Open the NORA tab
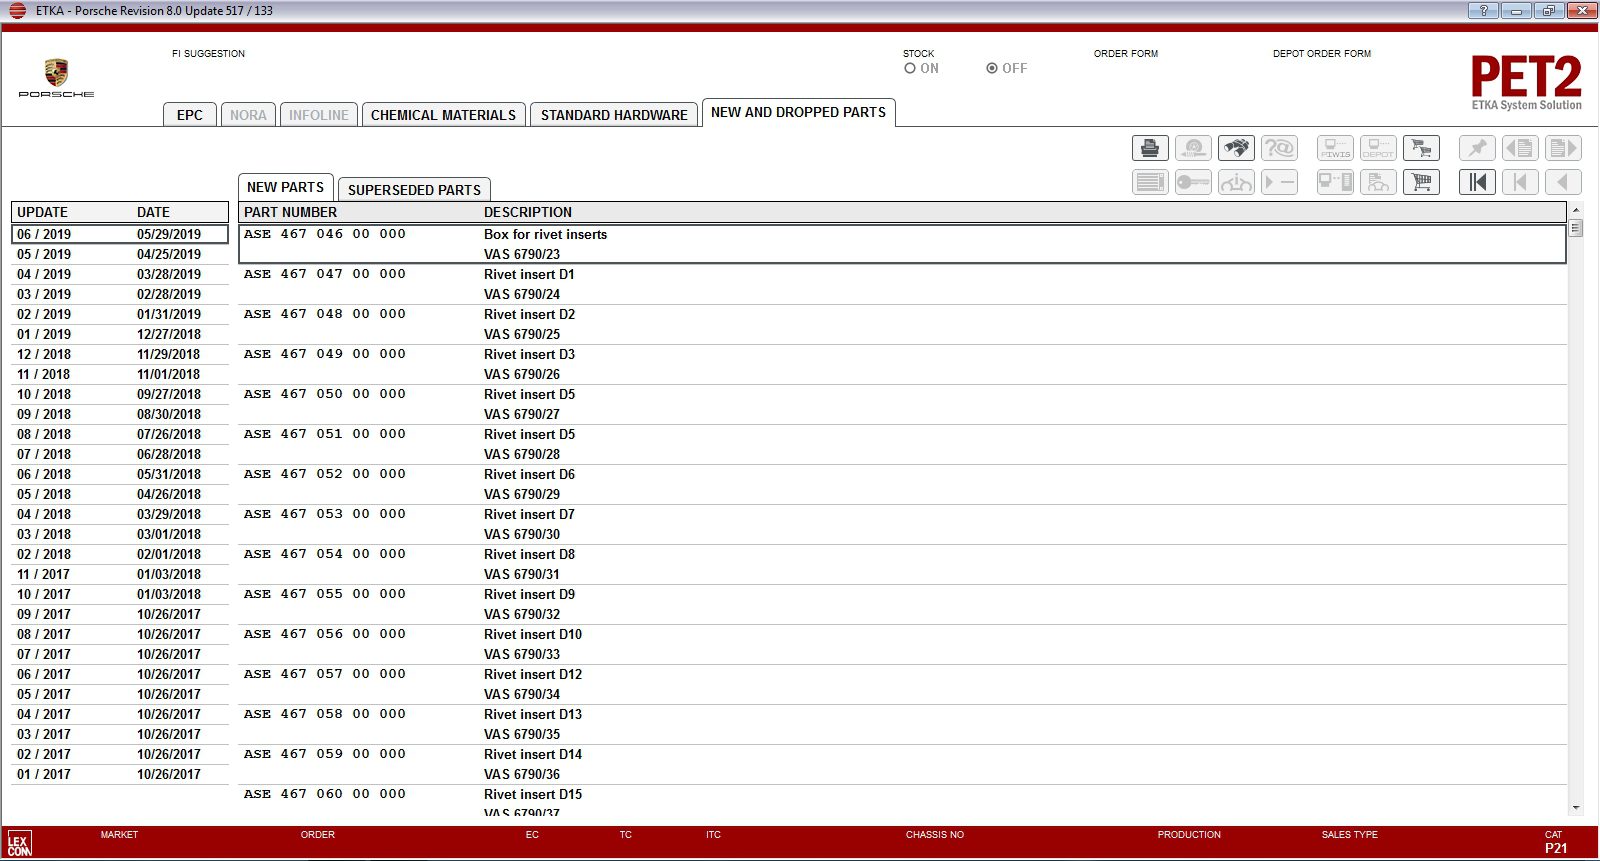The height and width of the screenshot is (861, 1600). pyautogui.click(x=248, y=115)
